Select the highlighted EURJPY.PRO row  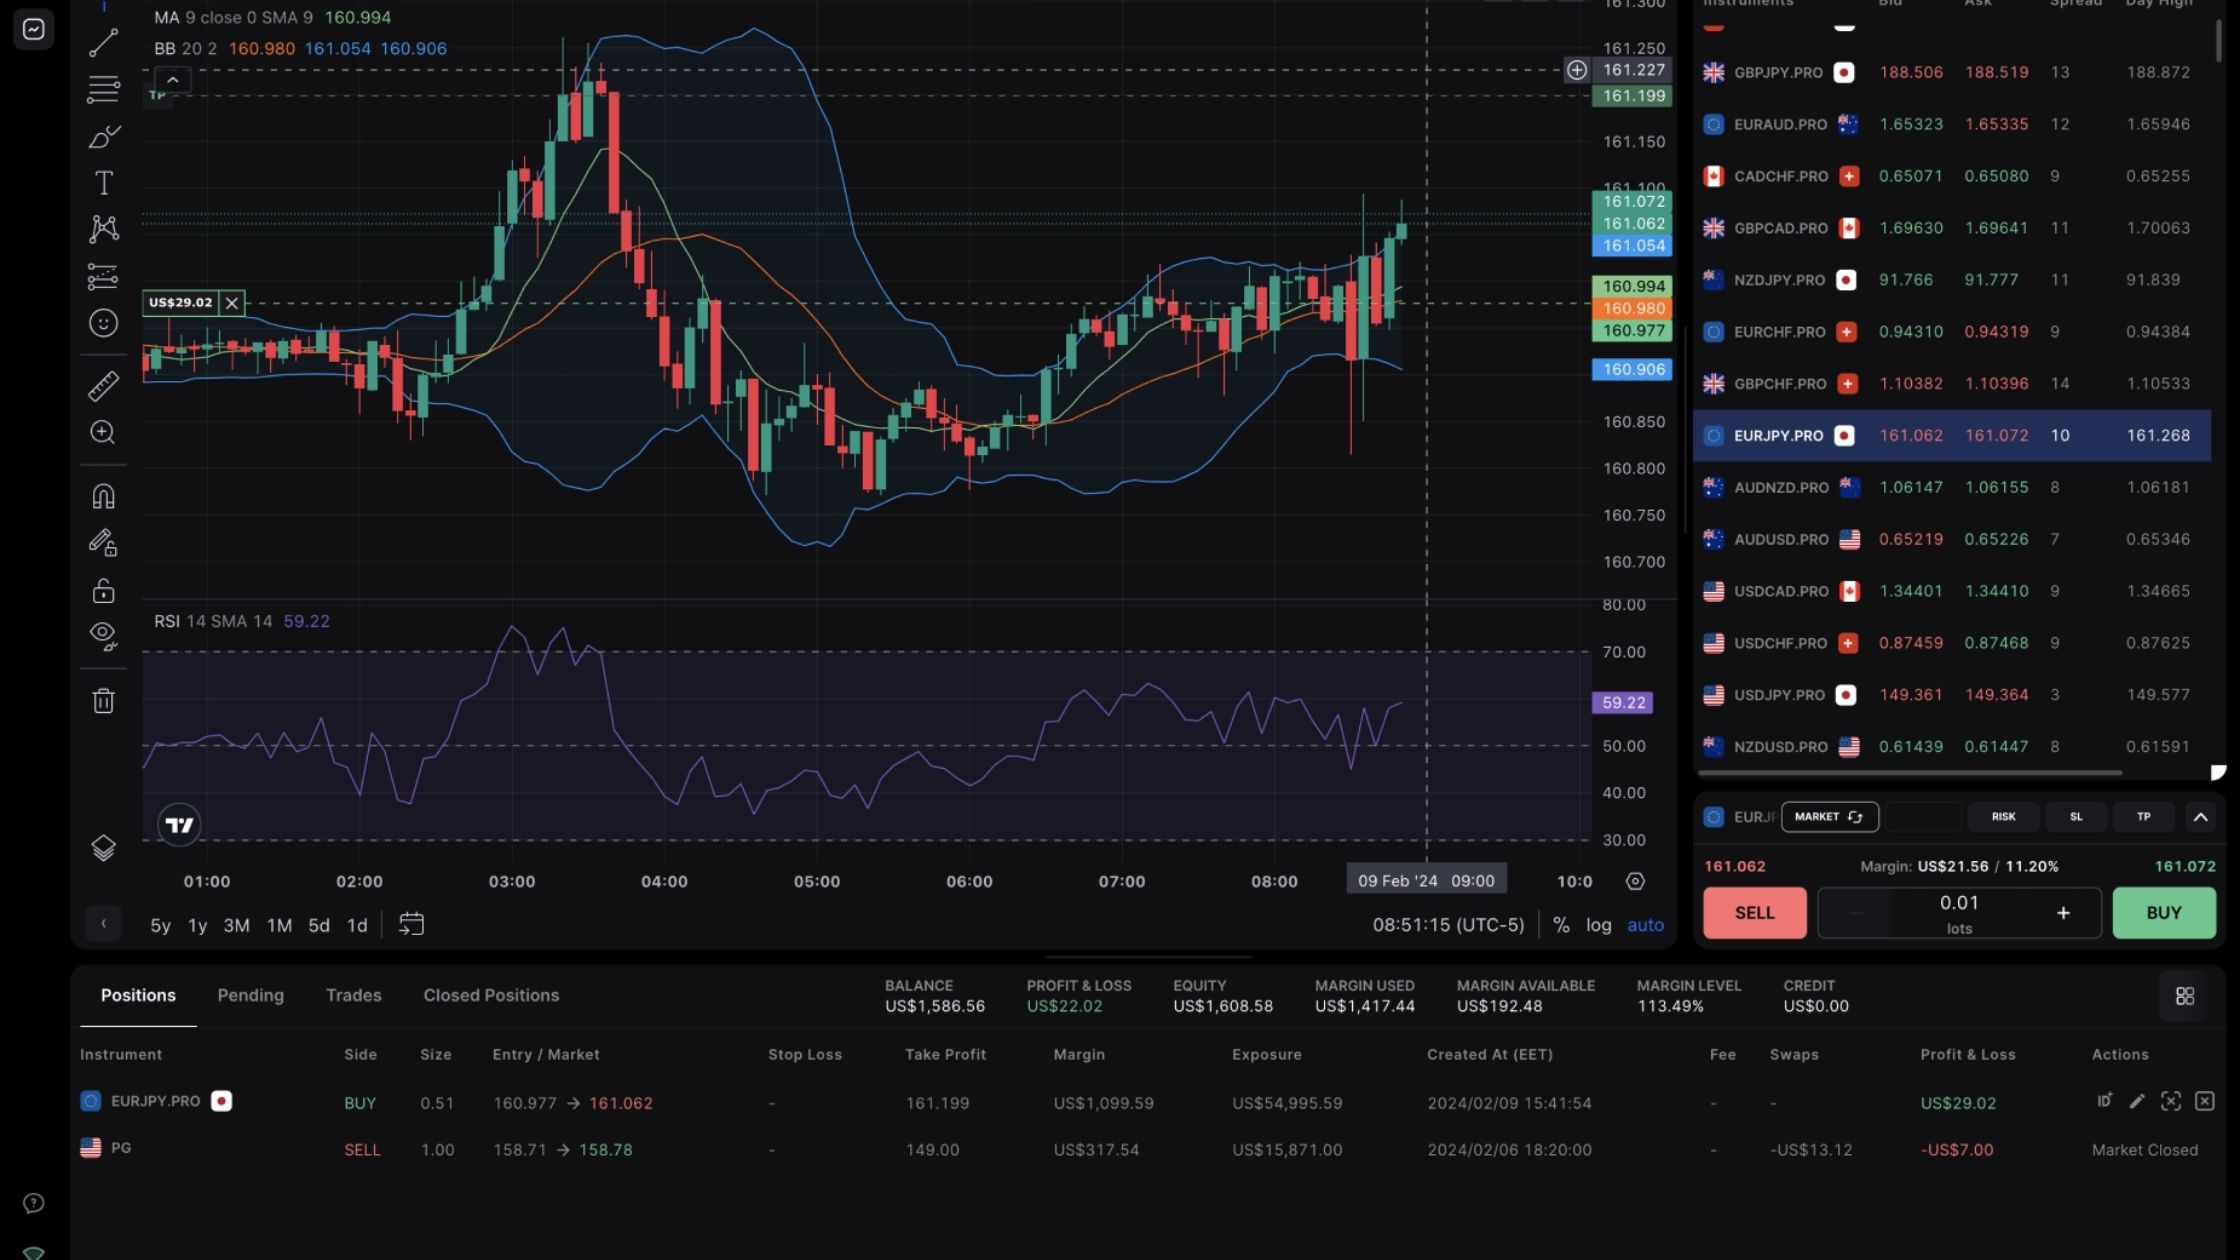pyautogui.click(x=1952, y=435)
